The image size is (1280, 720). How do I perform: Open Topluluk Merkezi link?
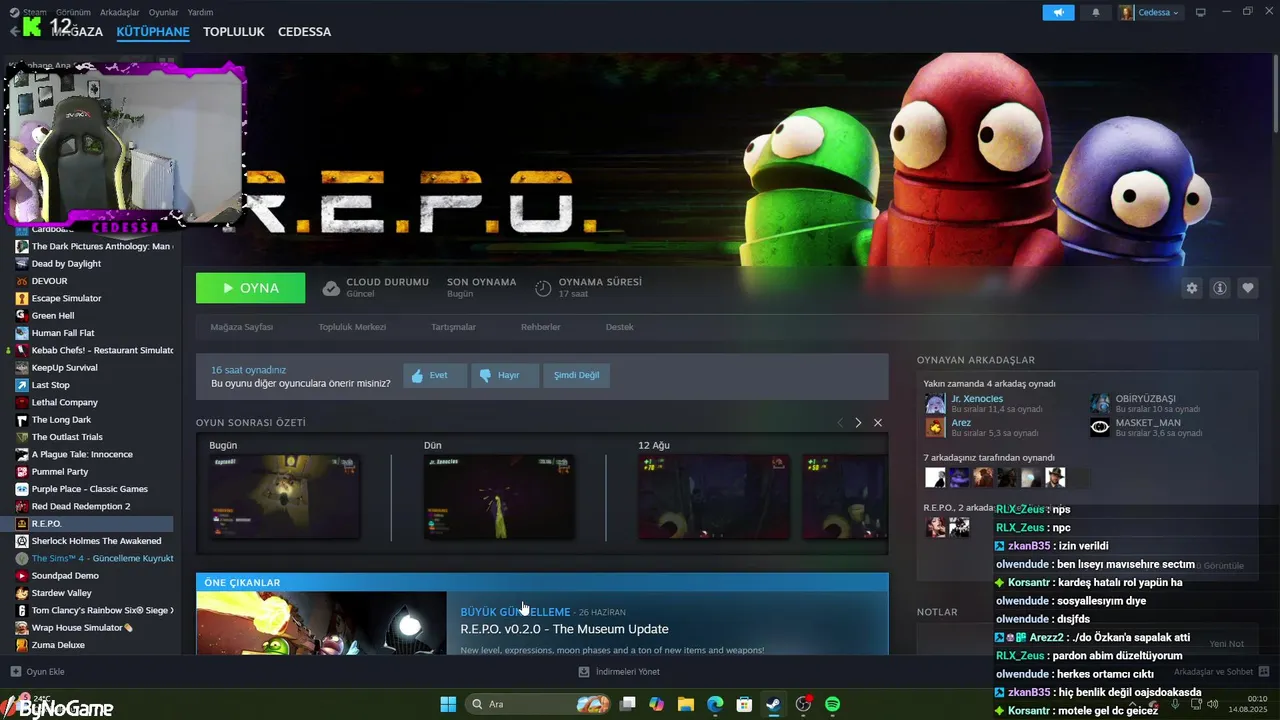coord(352,327)
